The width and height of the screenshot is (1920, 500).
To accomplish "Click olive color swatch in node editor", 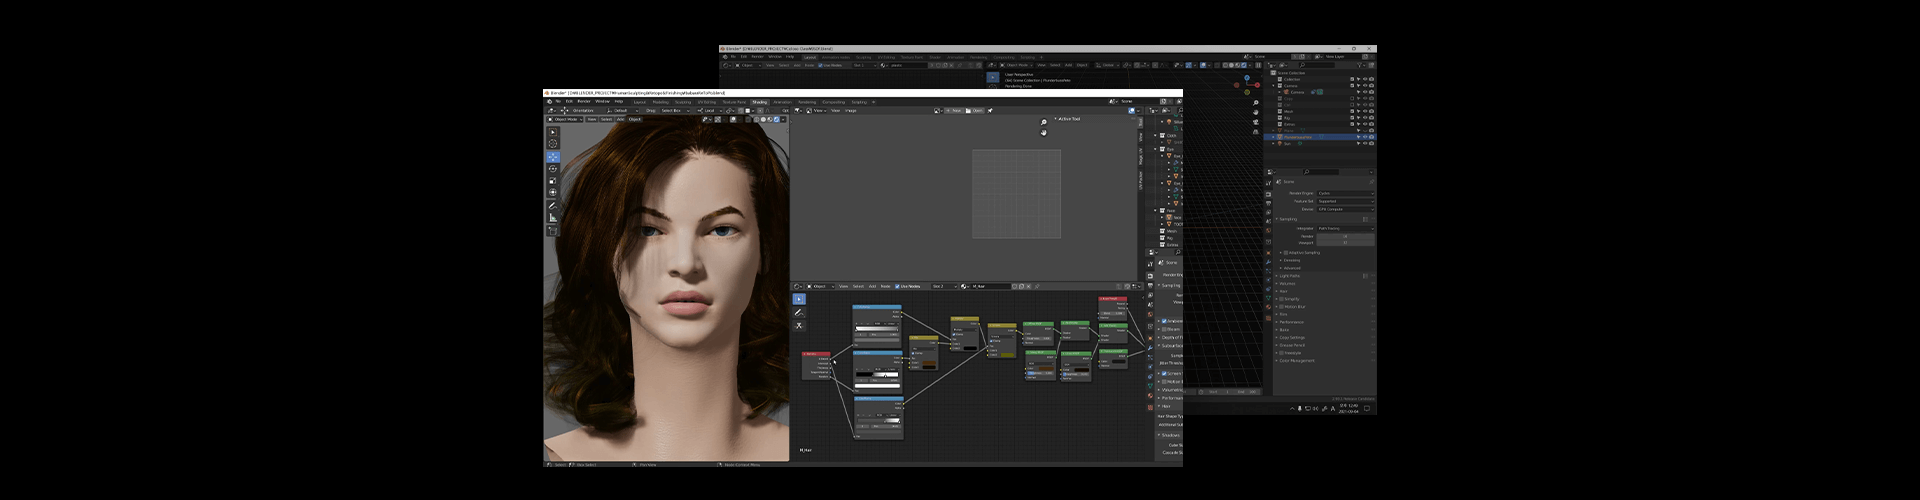I will click(x=1008, y=355).
